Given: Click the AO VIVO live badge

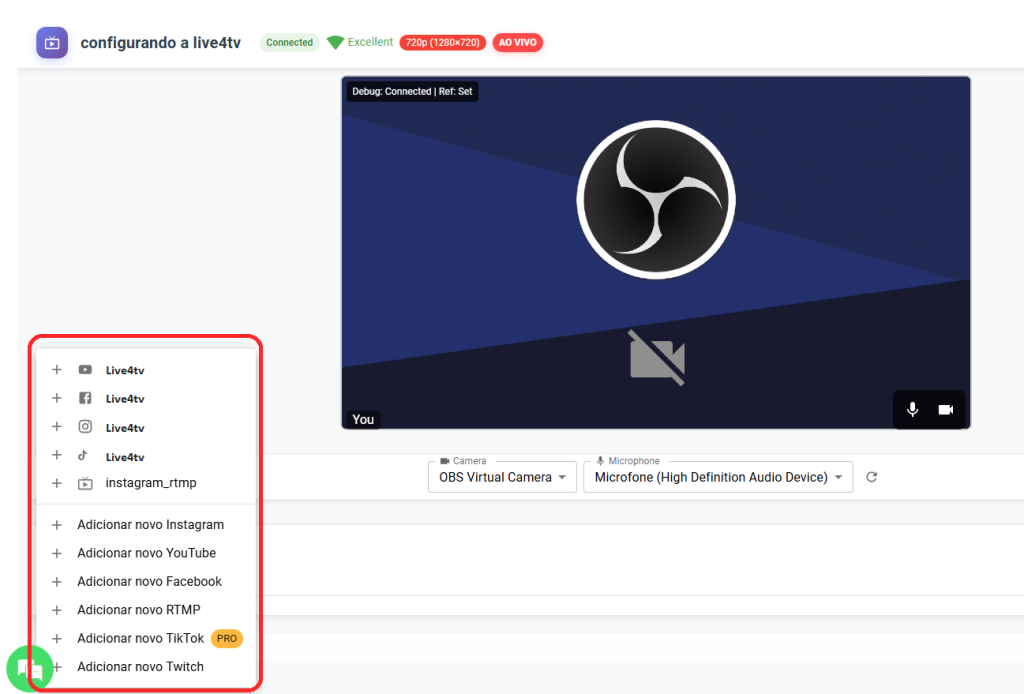Looking at the screenshot, I should tap(518, 42).
